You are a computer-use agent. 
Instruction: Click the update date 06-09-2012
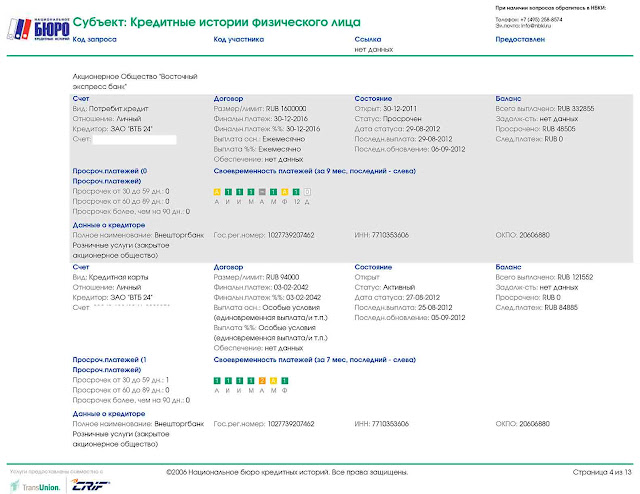tap(448, 149)
